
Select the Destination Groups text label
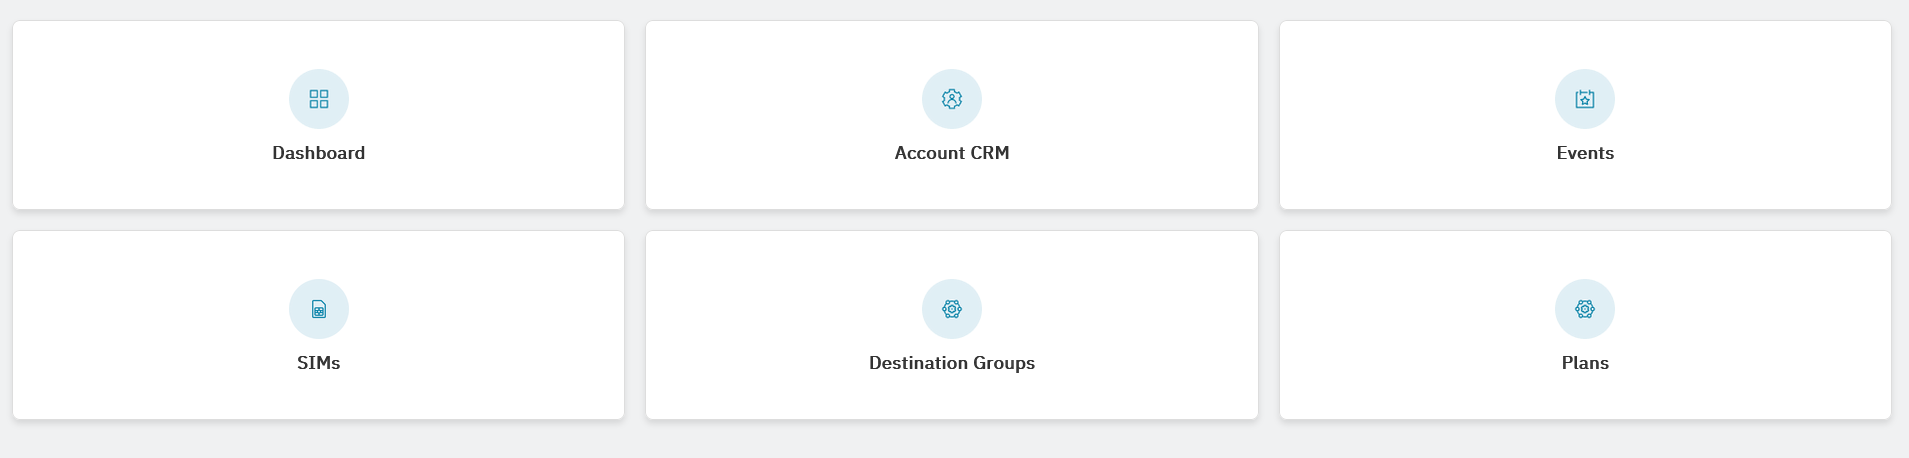tap(951, 363)
